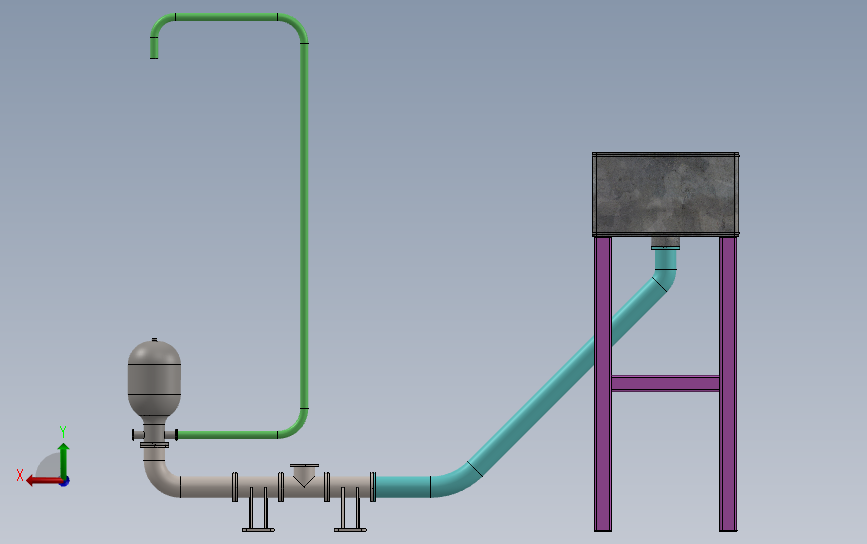Viewport: 867px width, 544px height.
Task: Click the red X axis arrow of the triad
Action: click(43, 481)
